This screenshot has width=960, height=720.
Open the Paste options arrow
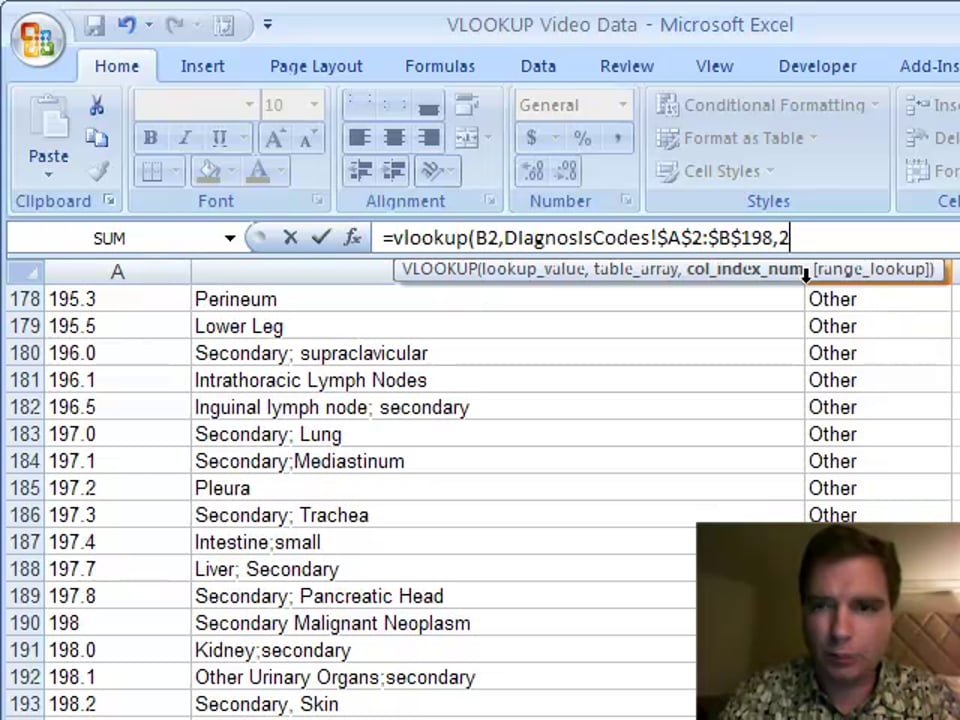[48, 175]
